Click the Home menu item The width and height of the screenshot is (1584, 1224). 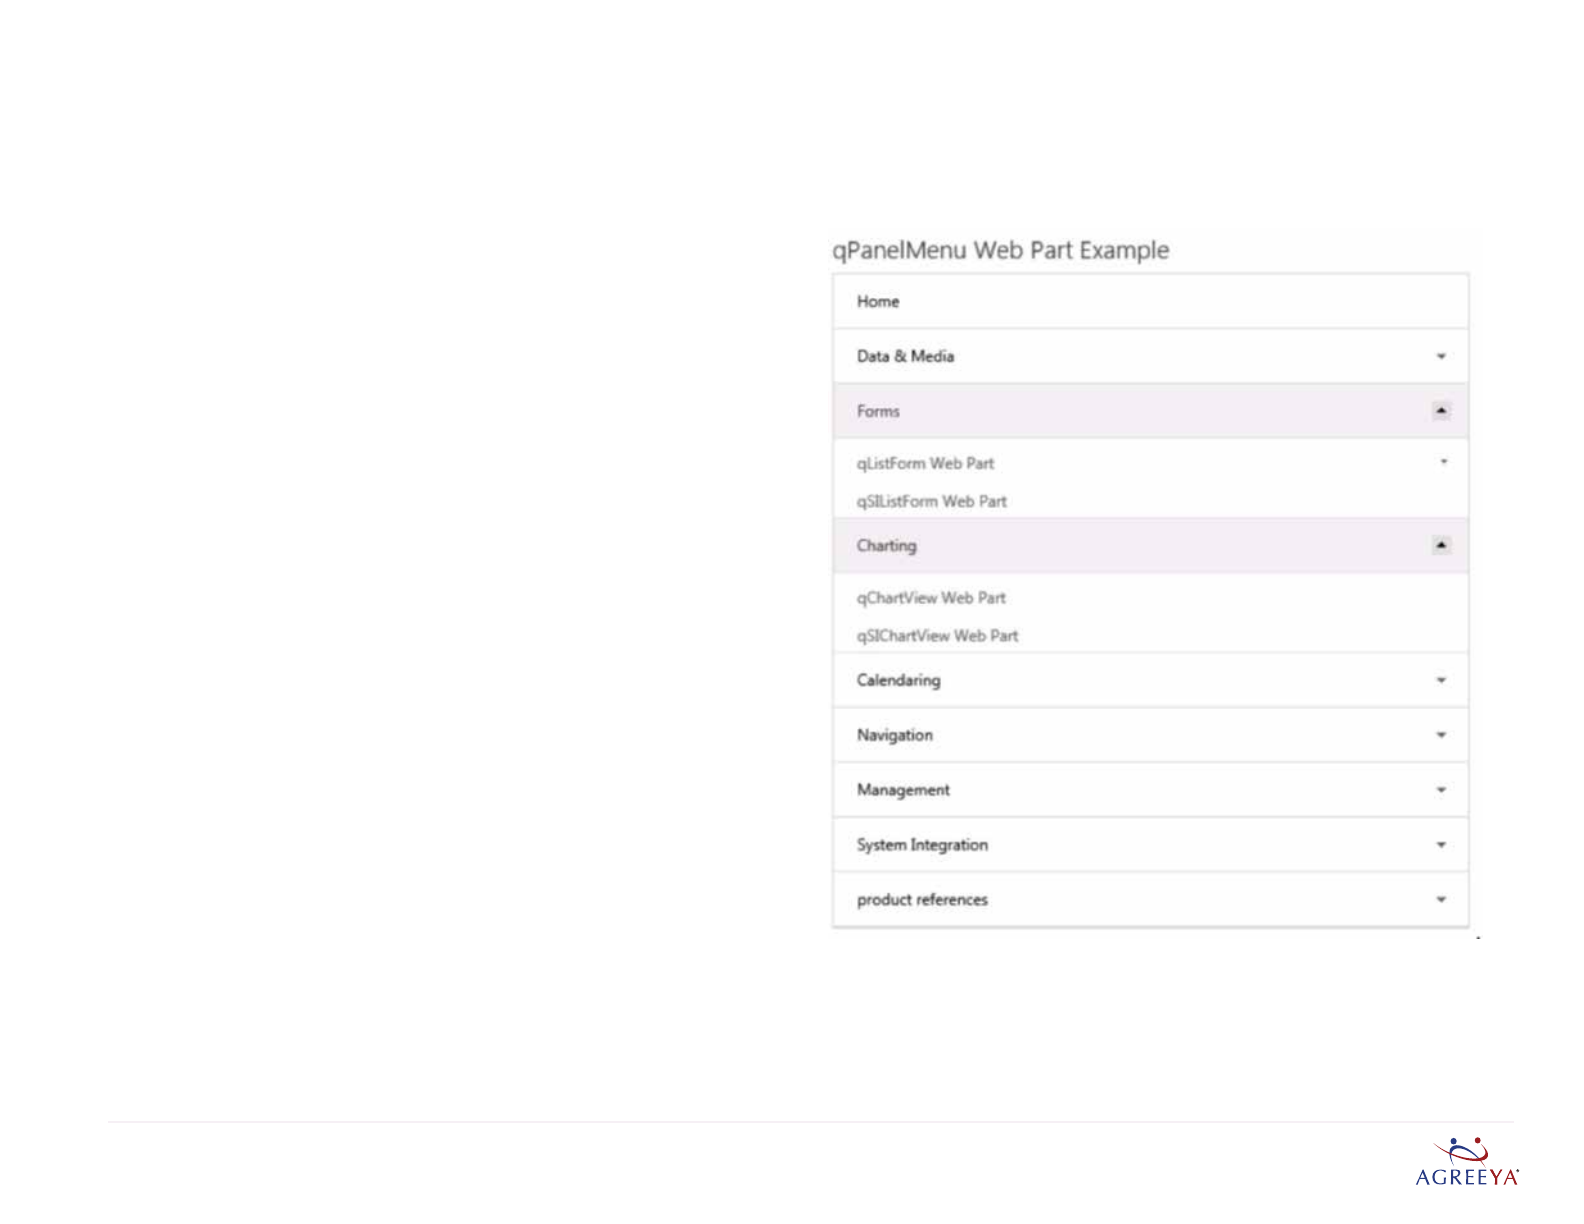(878, 302)
